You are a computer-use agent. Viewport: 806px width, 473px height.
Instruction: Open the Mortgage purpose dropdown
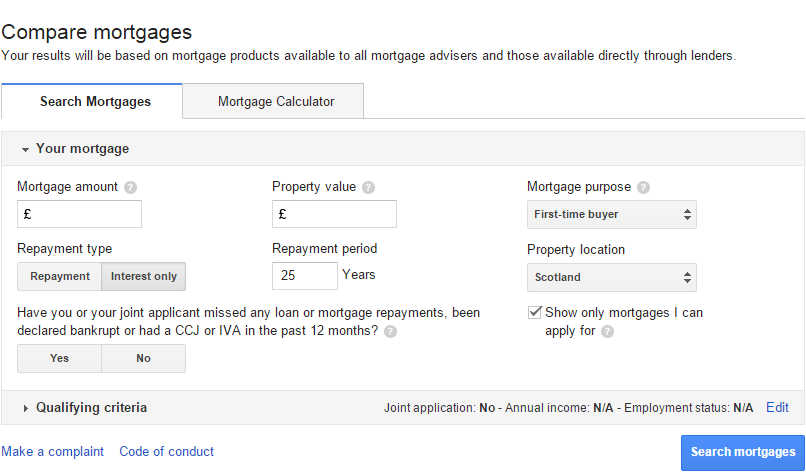(x=611, y=214)
